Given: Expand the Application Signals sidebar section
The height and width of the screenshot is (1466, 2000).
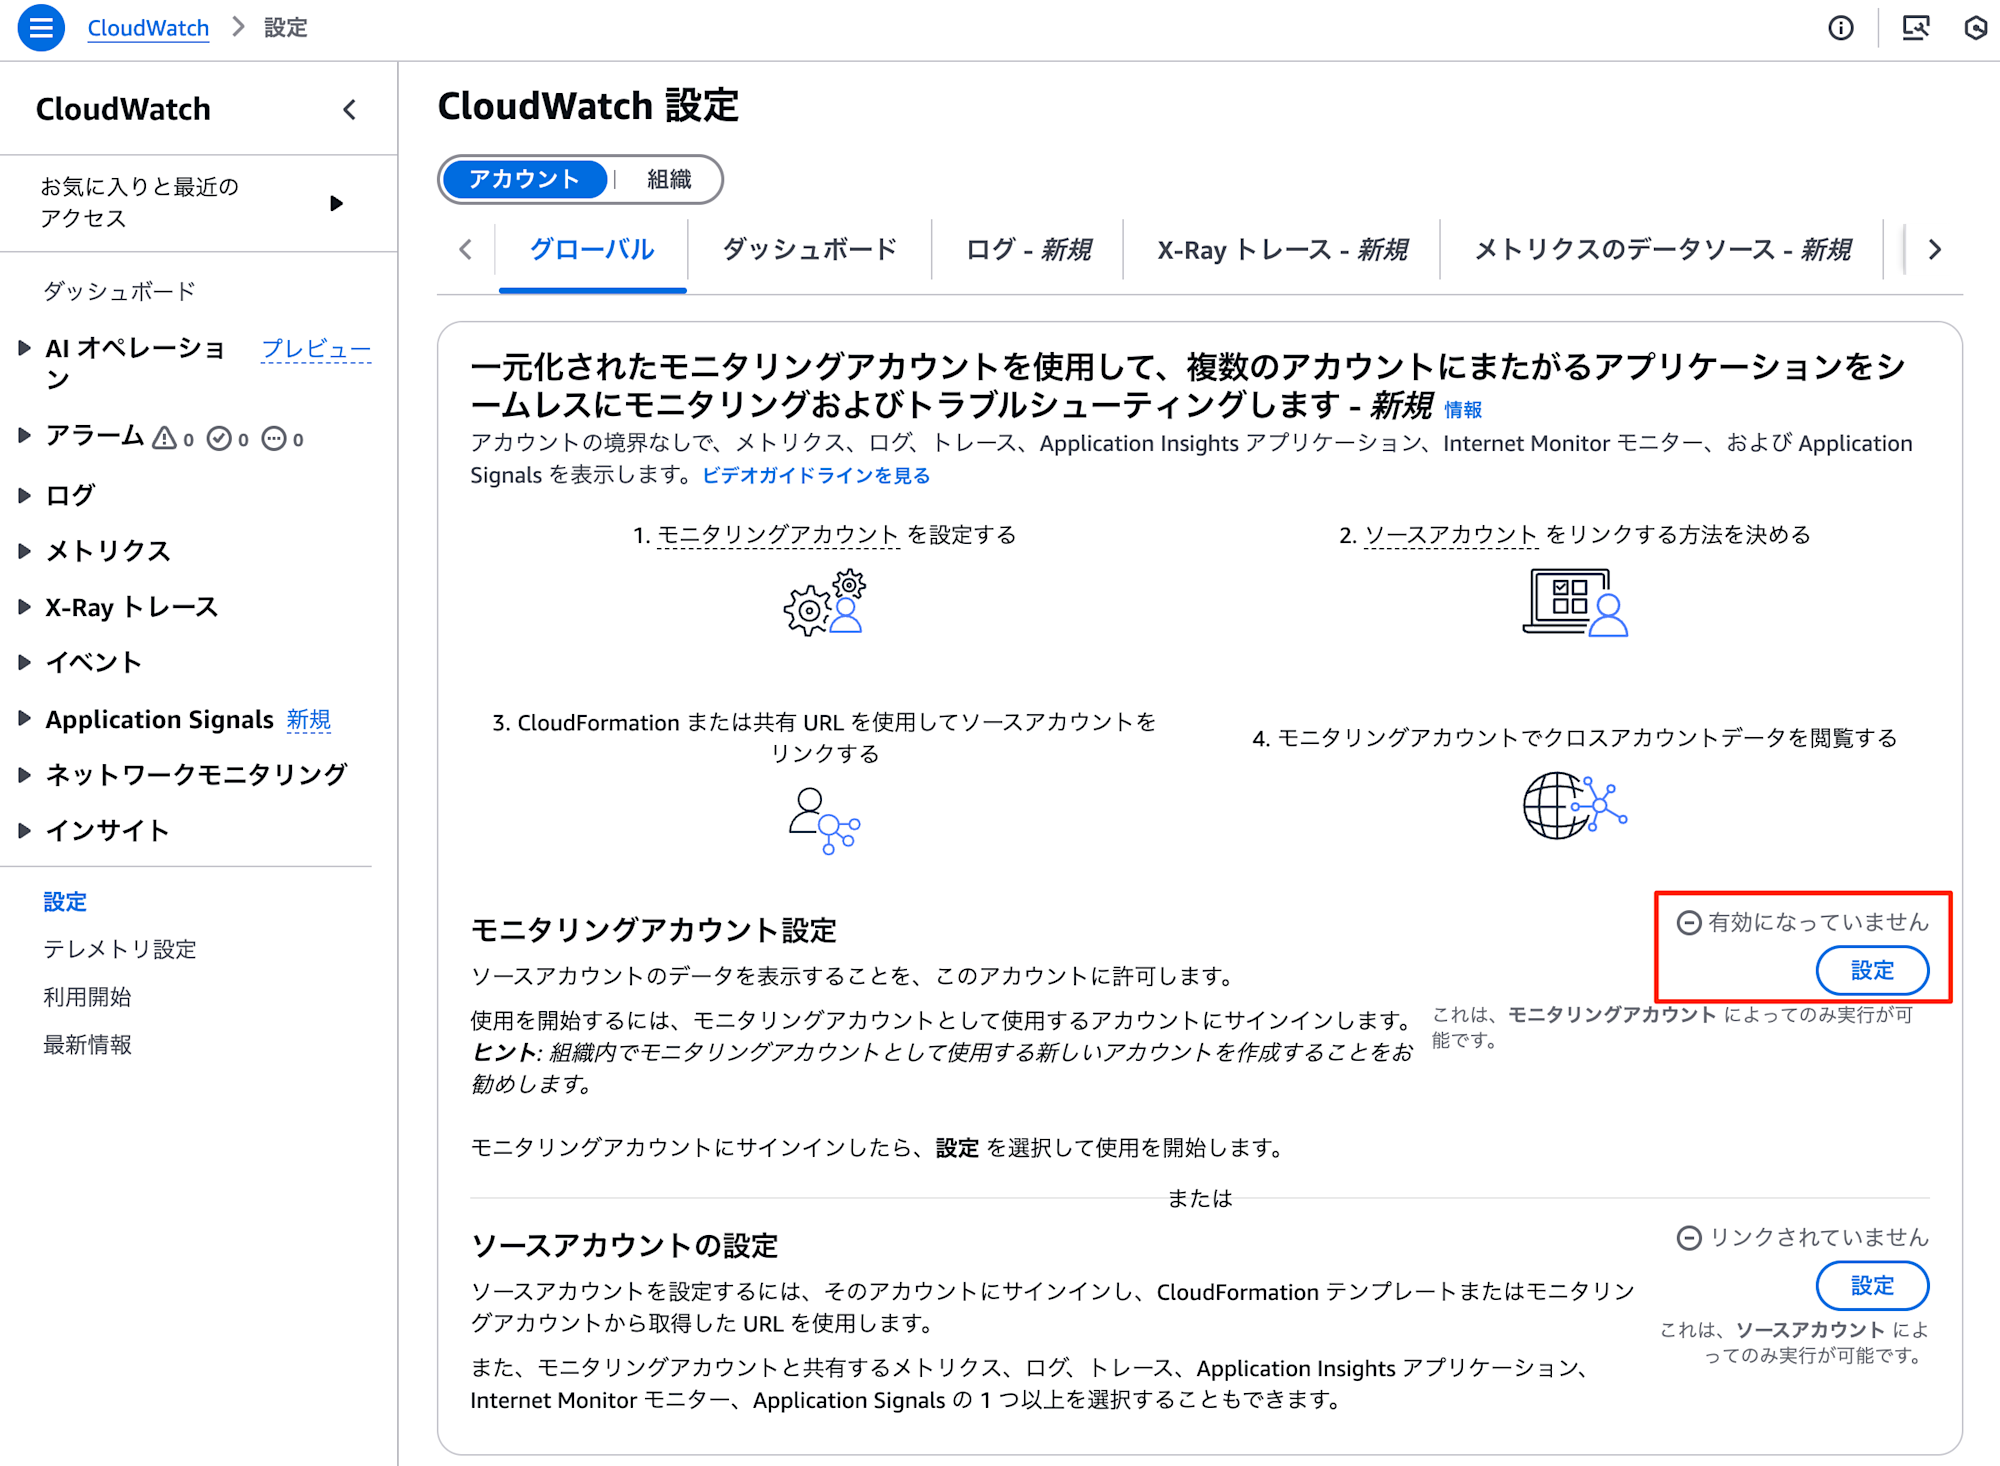Looking at the screenshot, I should [x=25, y=718].
